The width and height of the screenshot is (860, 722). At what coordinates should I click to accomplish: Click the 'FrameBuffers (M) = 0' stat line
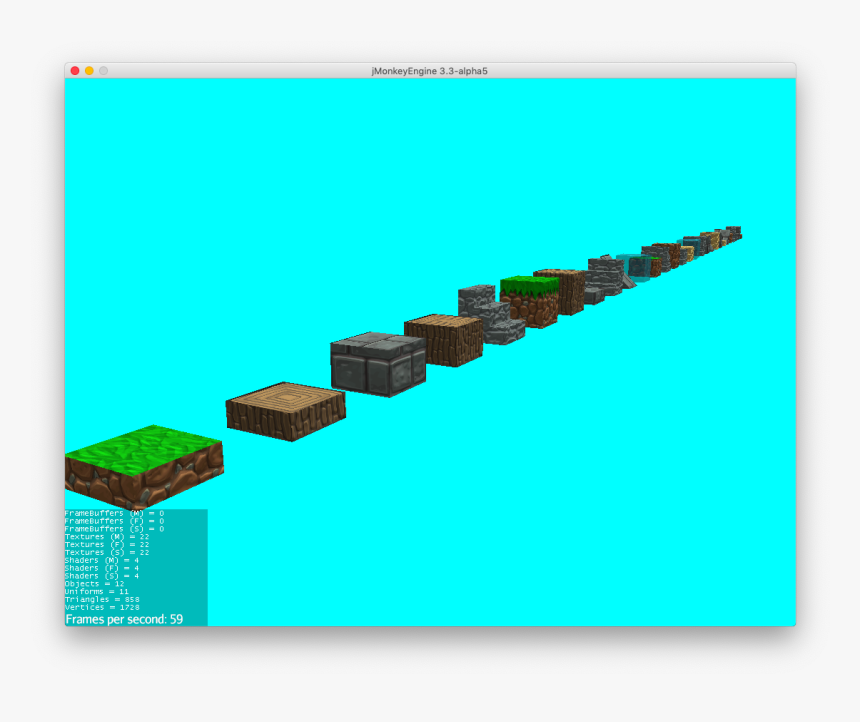[114, 513]
